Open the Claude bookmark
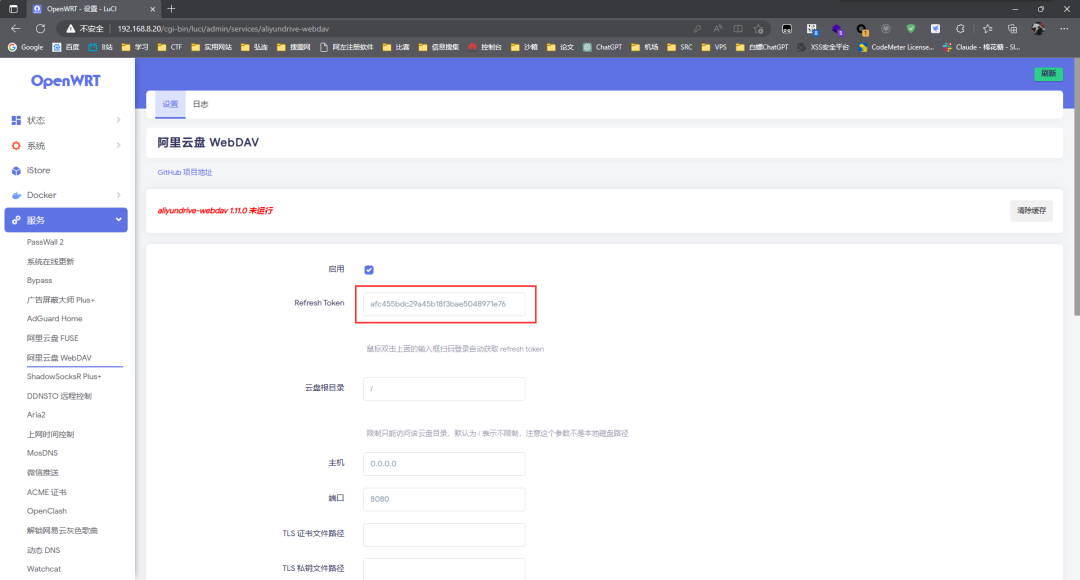Image resolution: width=1080 pixels, height=580 pixels. pos(982,48)
